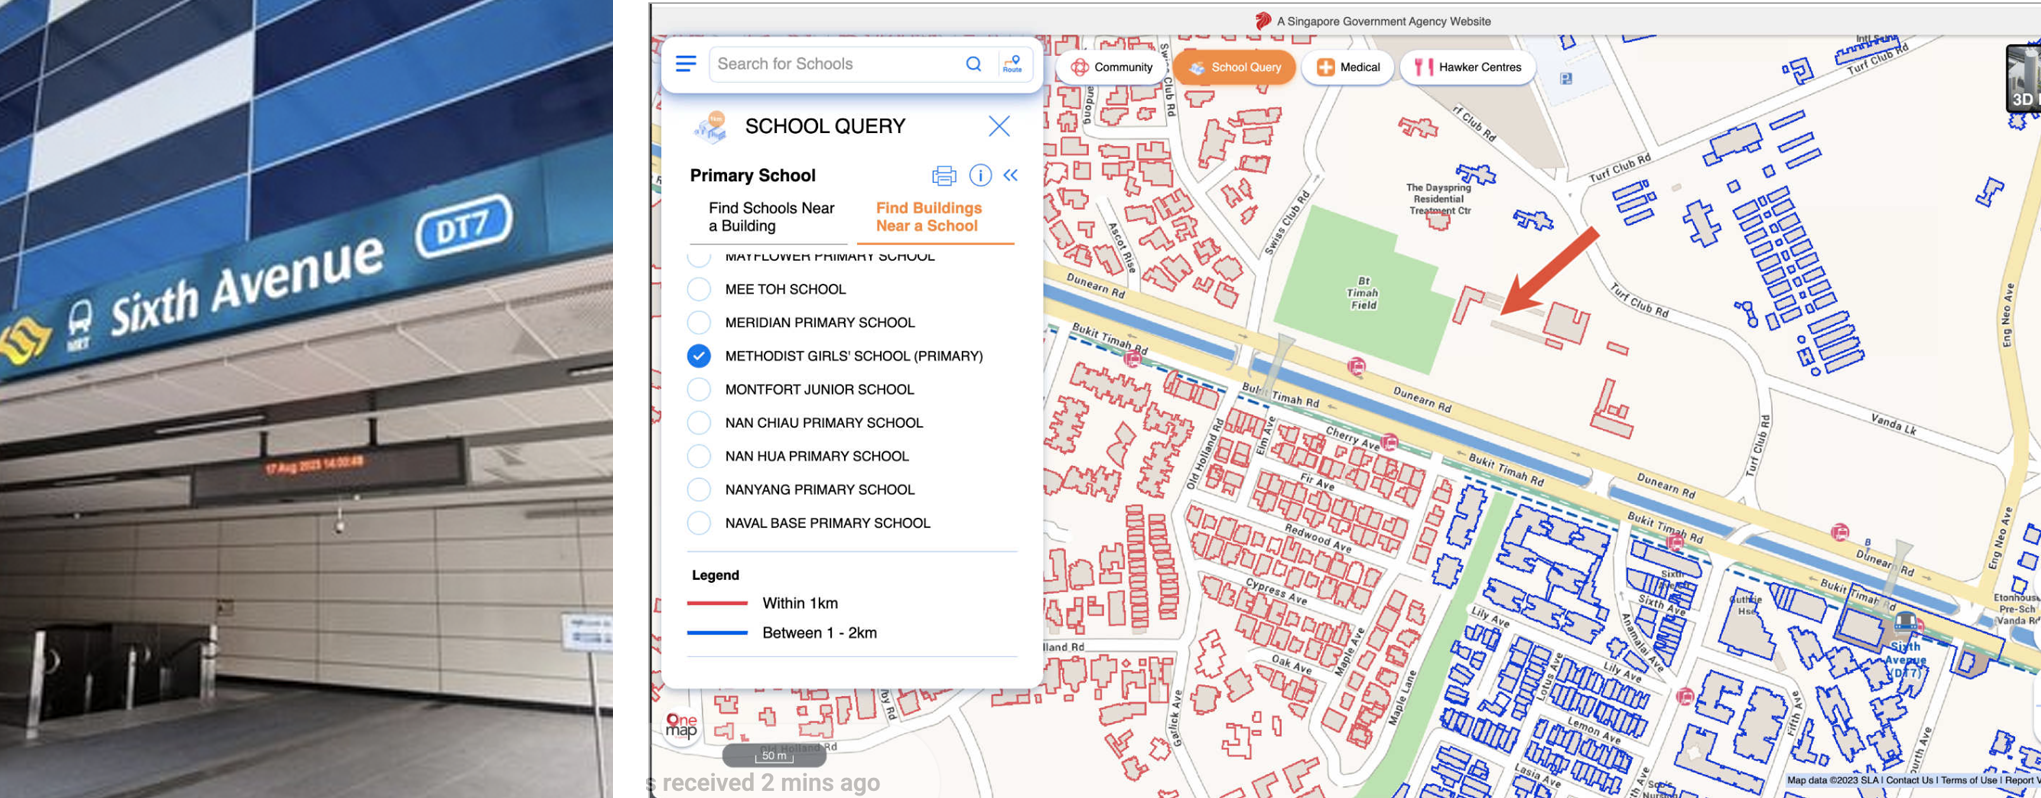Open the Terms of Use link

[x=1969, y=780]
